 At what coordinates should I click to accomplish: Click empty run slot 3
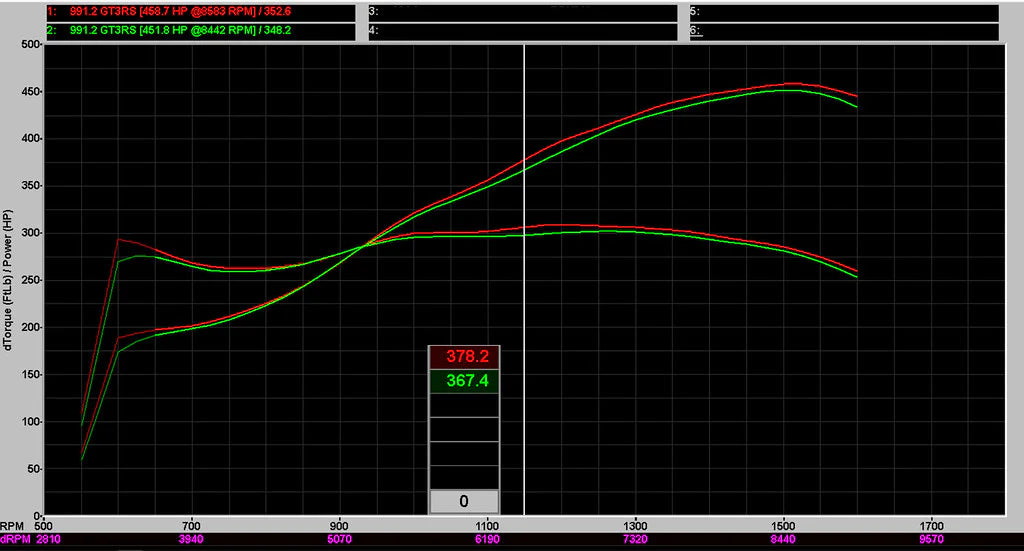tap(522, 13)
